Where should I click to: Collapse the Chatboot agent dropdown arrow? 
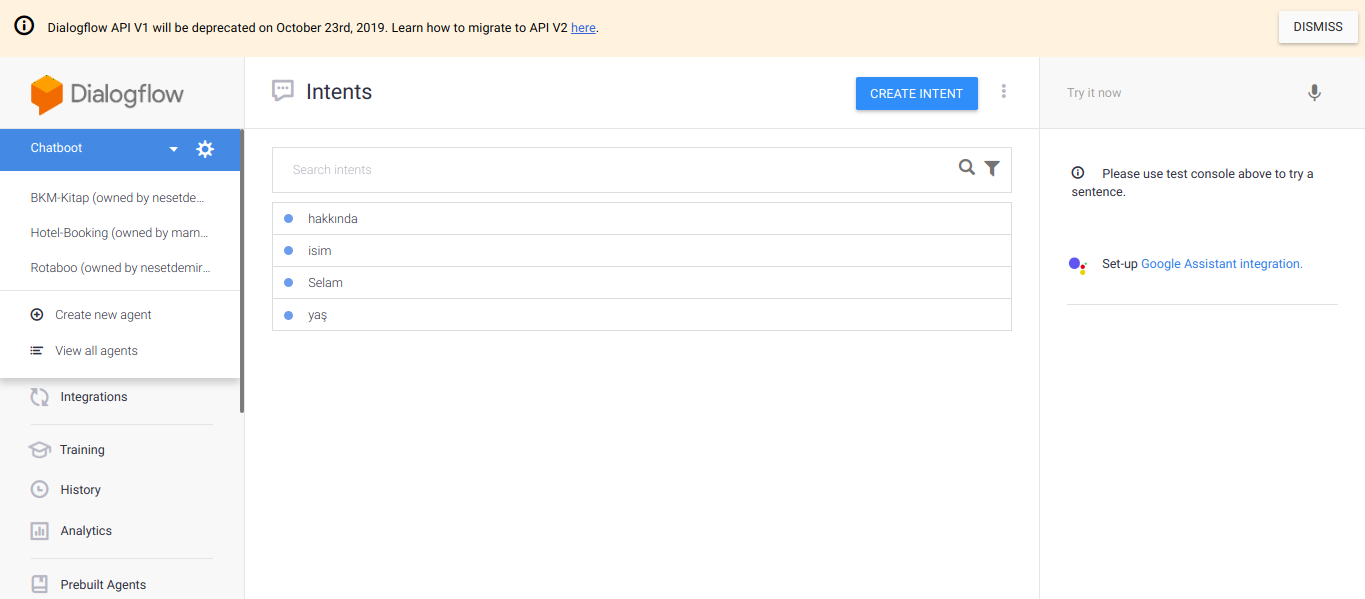click(173, 149)
